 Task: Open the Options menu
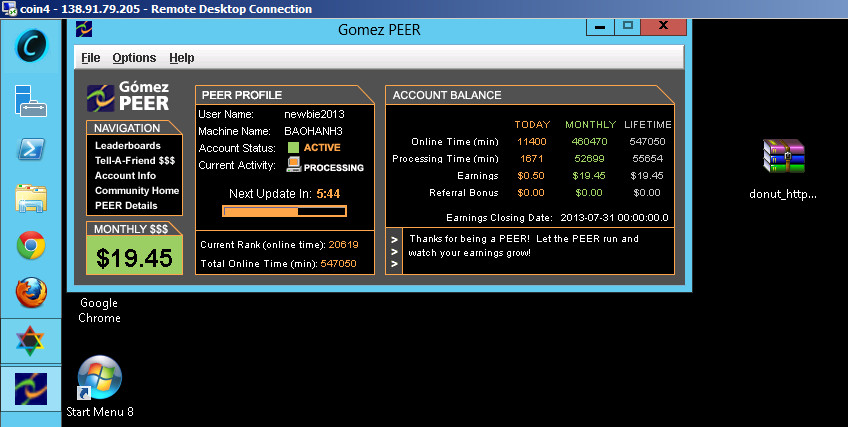[x=134, y=58]
